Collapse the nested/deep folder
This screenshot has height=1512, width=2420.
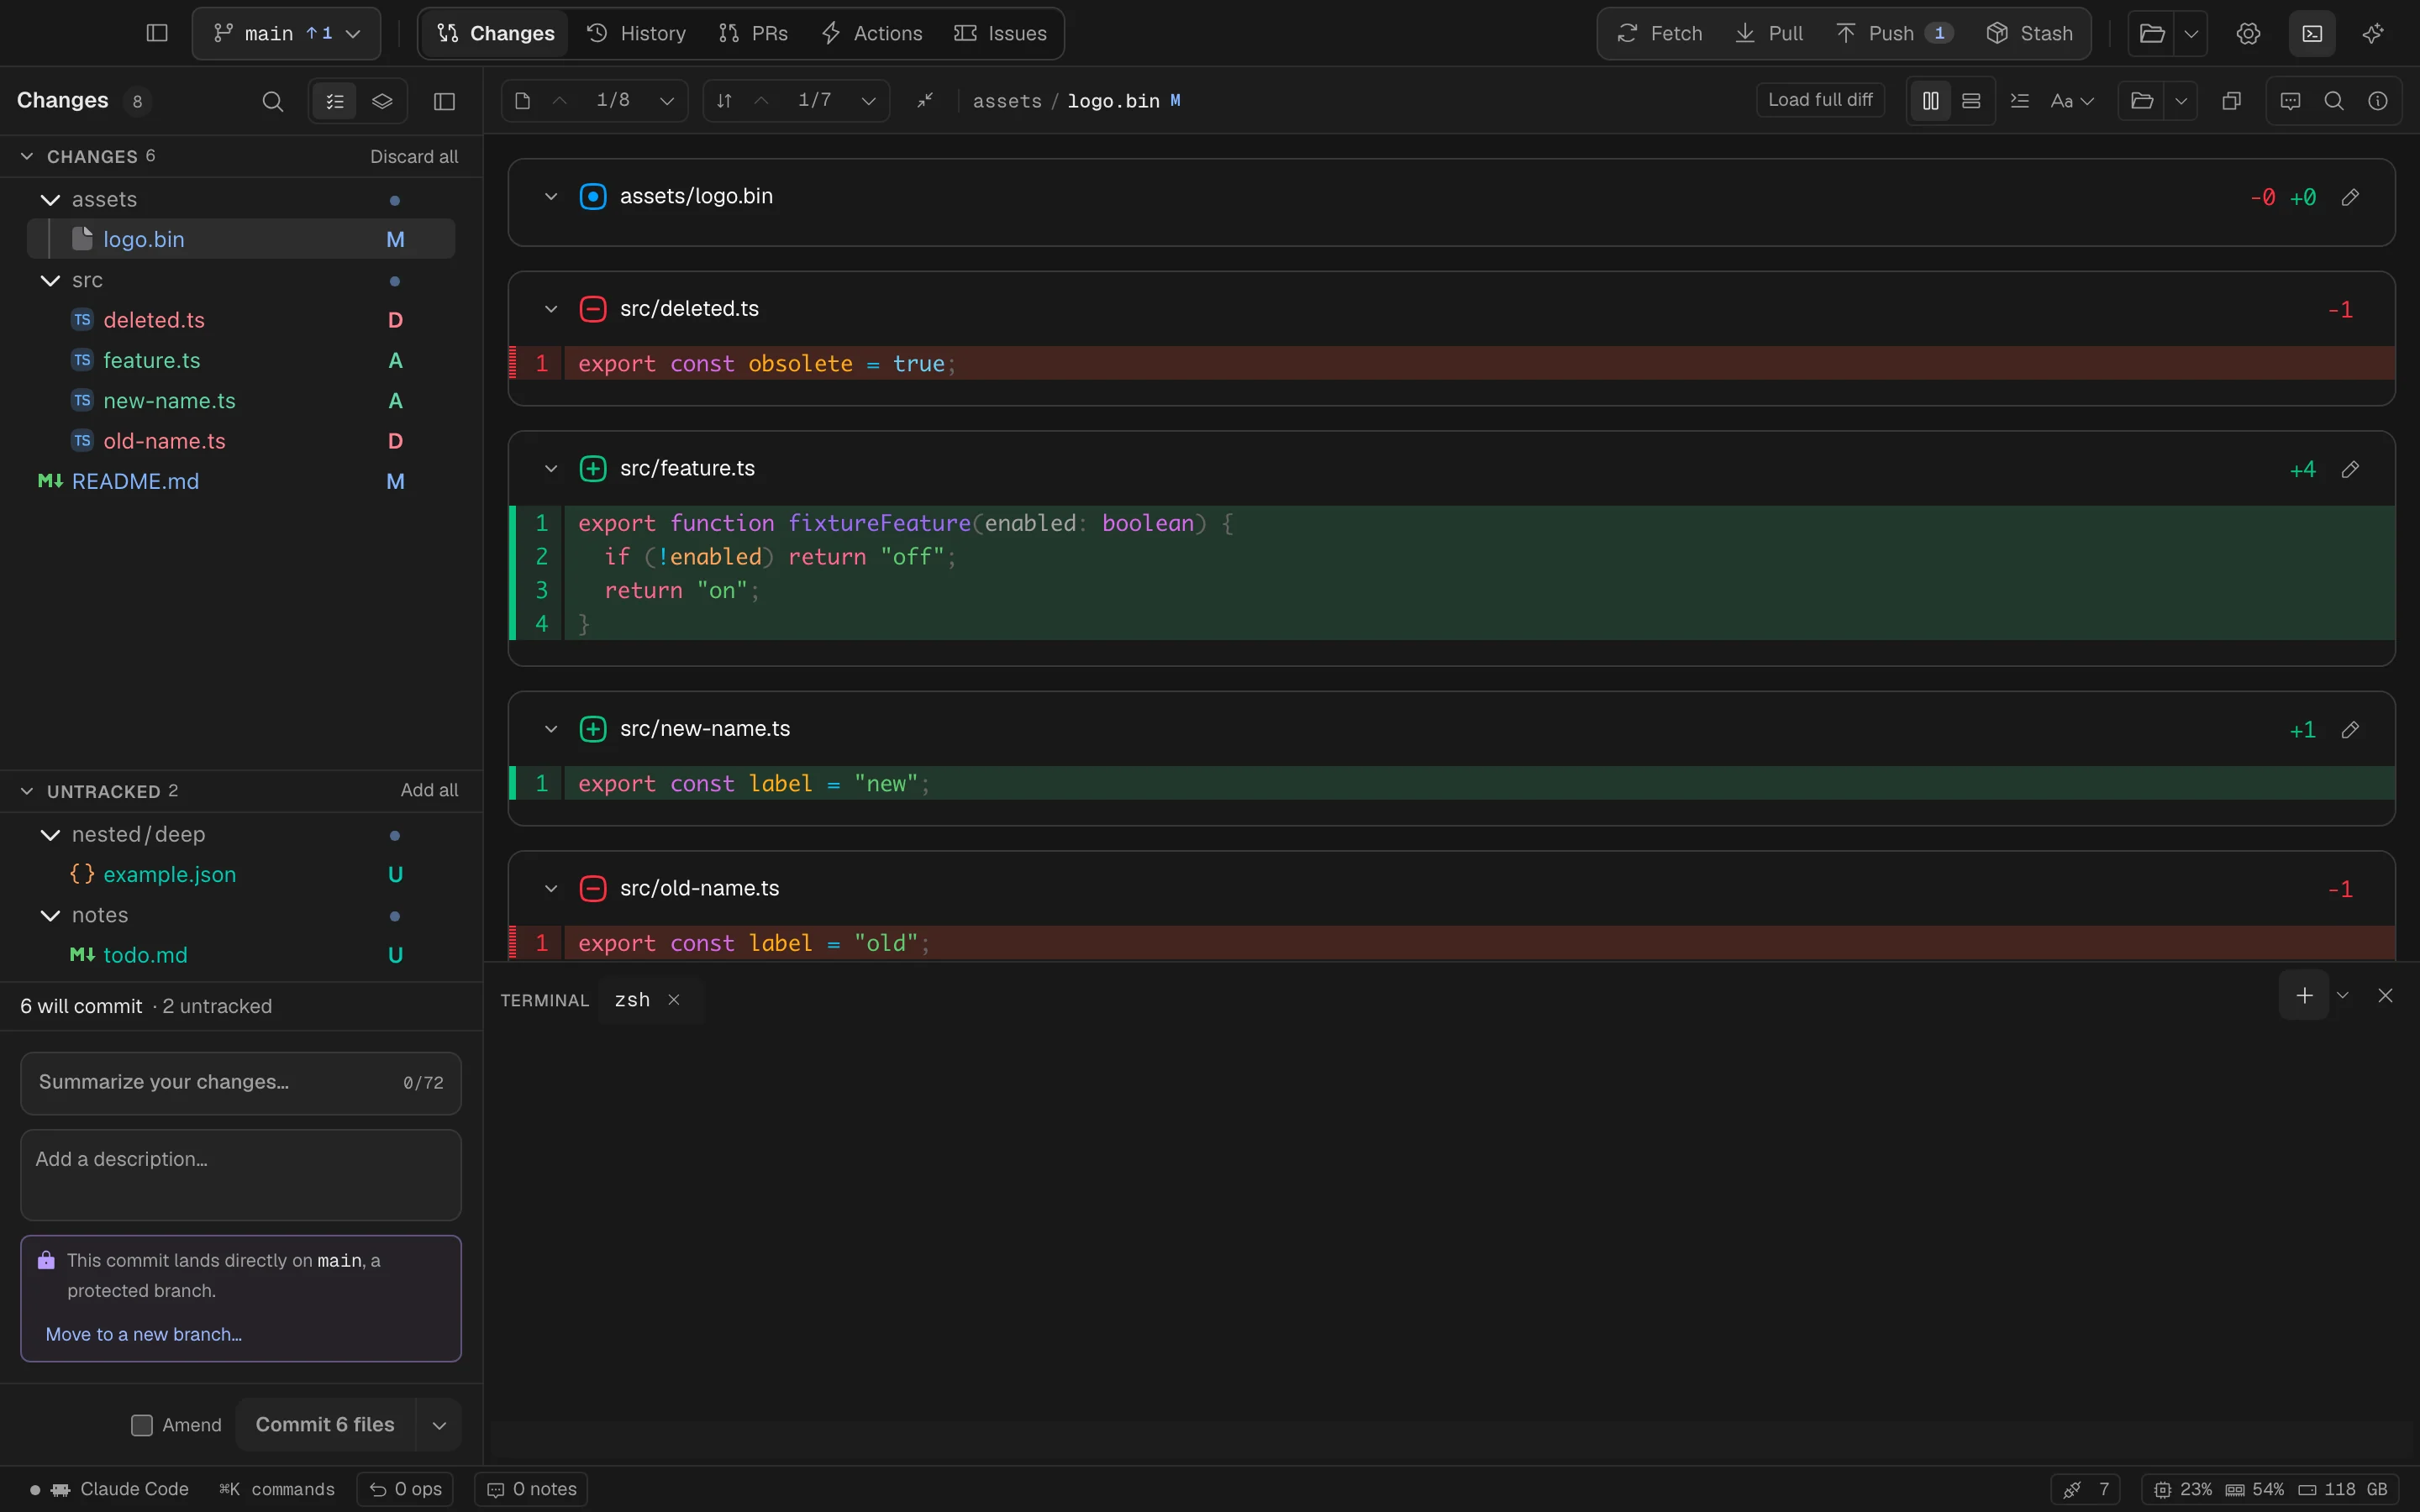pos(50,834)
